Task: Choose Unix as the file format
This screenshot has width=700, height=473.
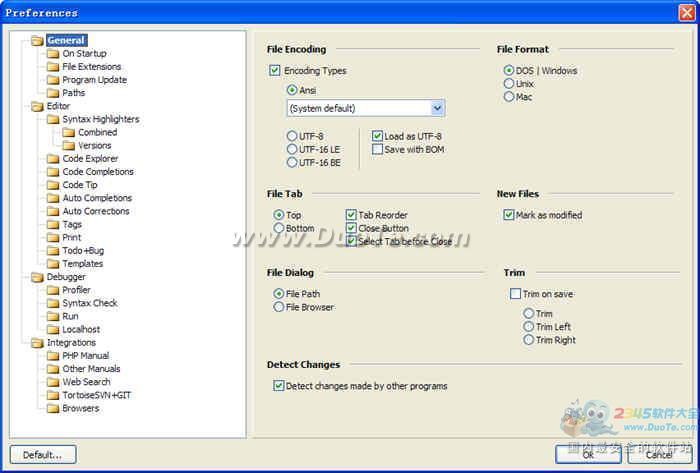Action: click(x=510, y=84)
